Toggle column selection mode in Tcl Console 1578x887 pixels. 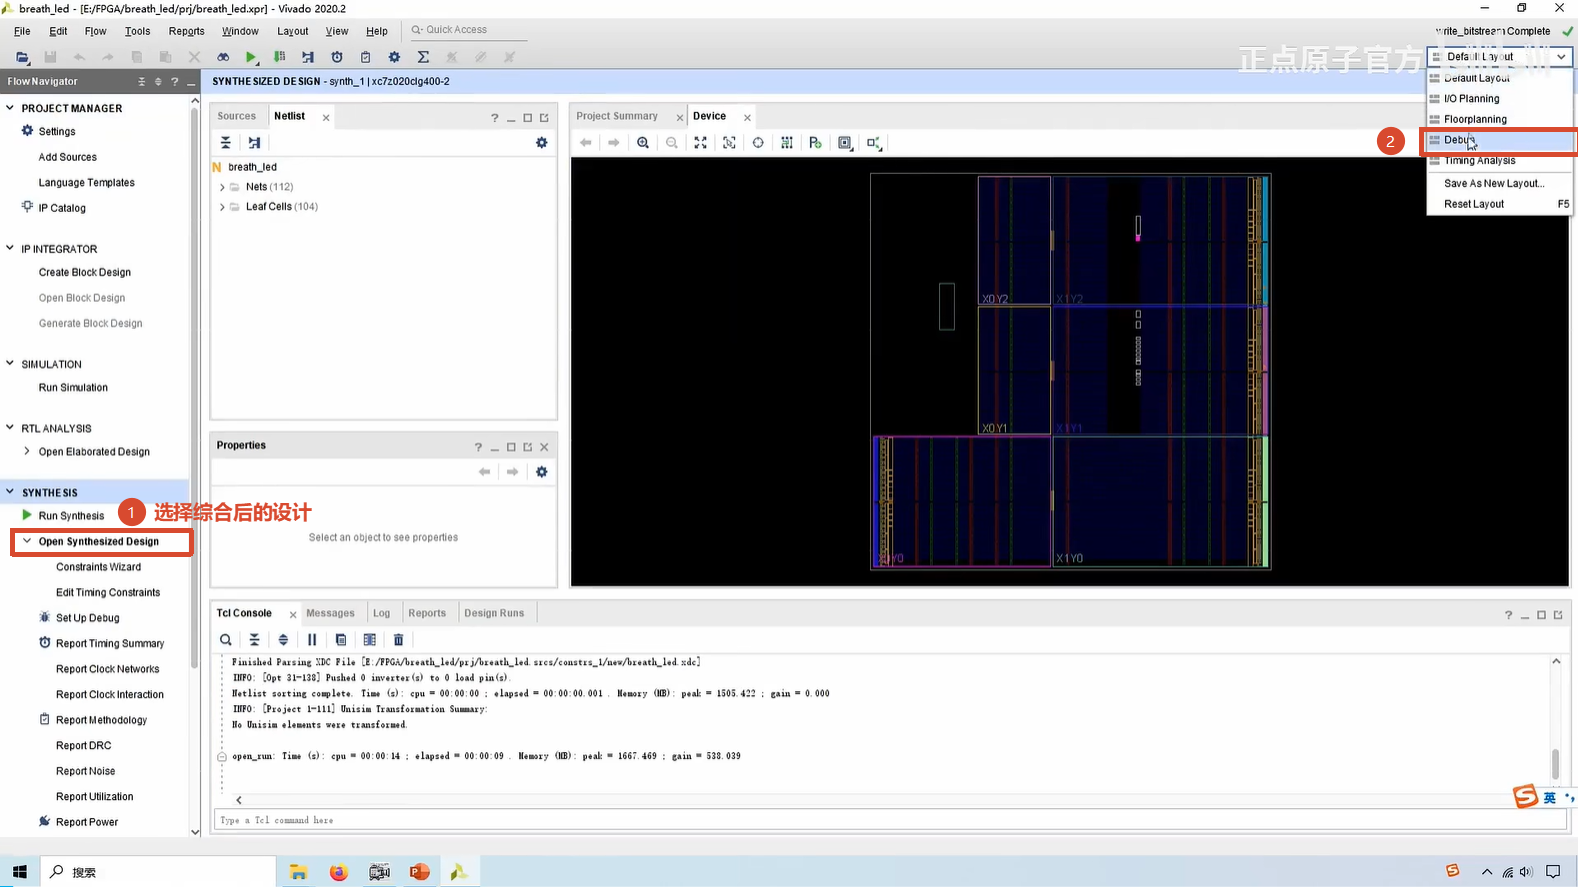370,640
